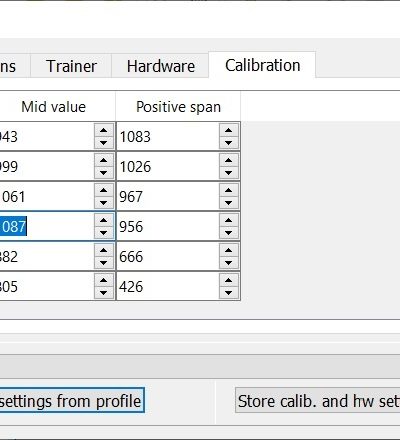The image size is (400, 440).
Task: Increment the Positive span value 426
Action: click(x=228, y=280)
